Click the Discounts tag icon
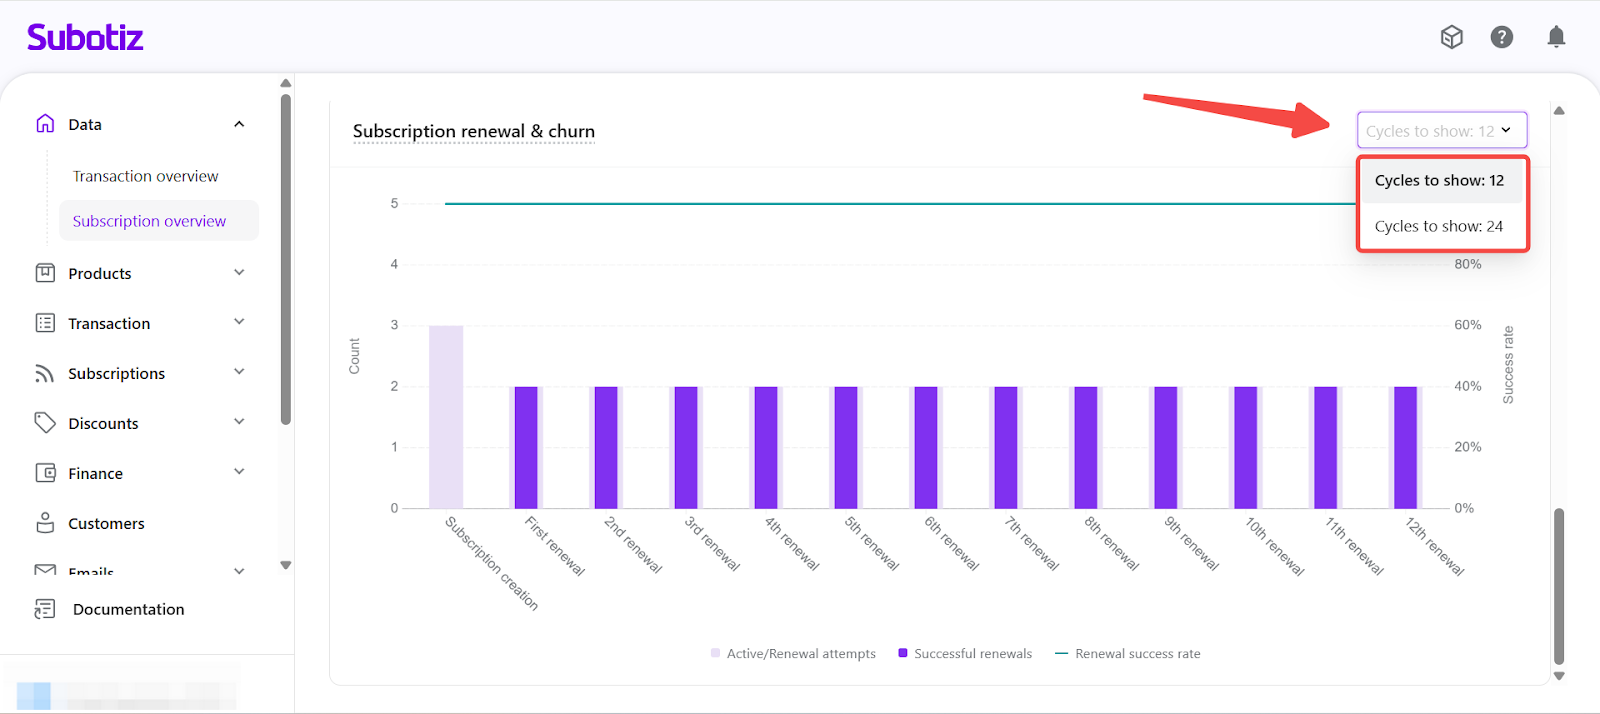The width and height of the screenshot is (1600, 714). [45, 423]
